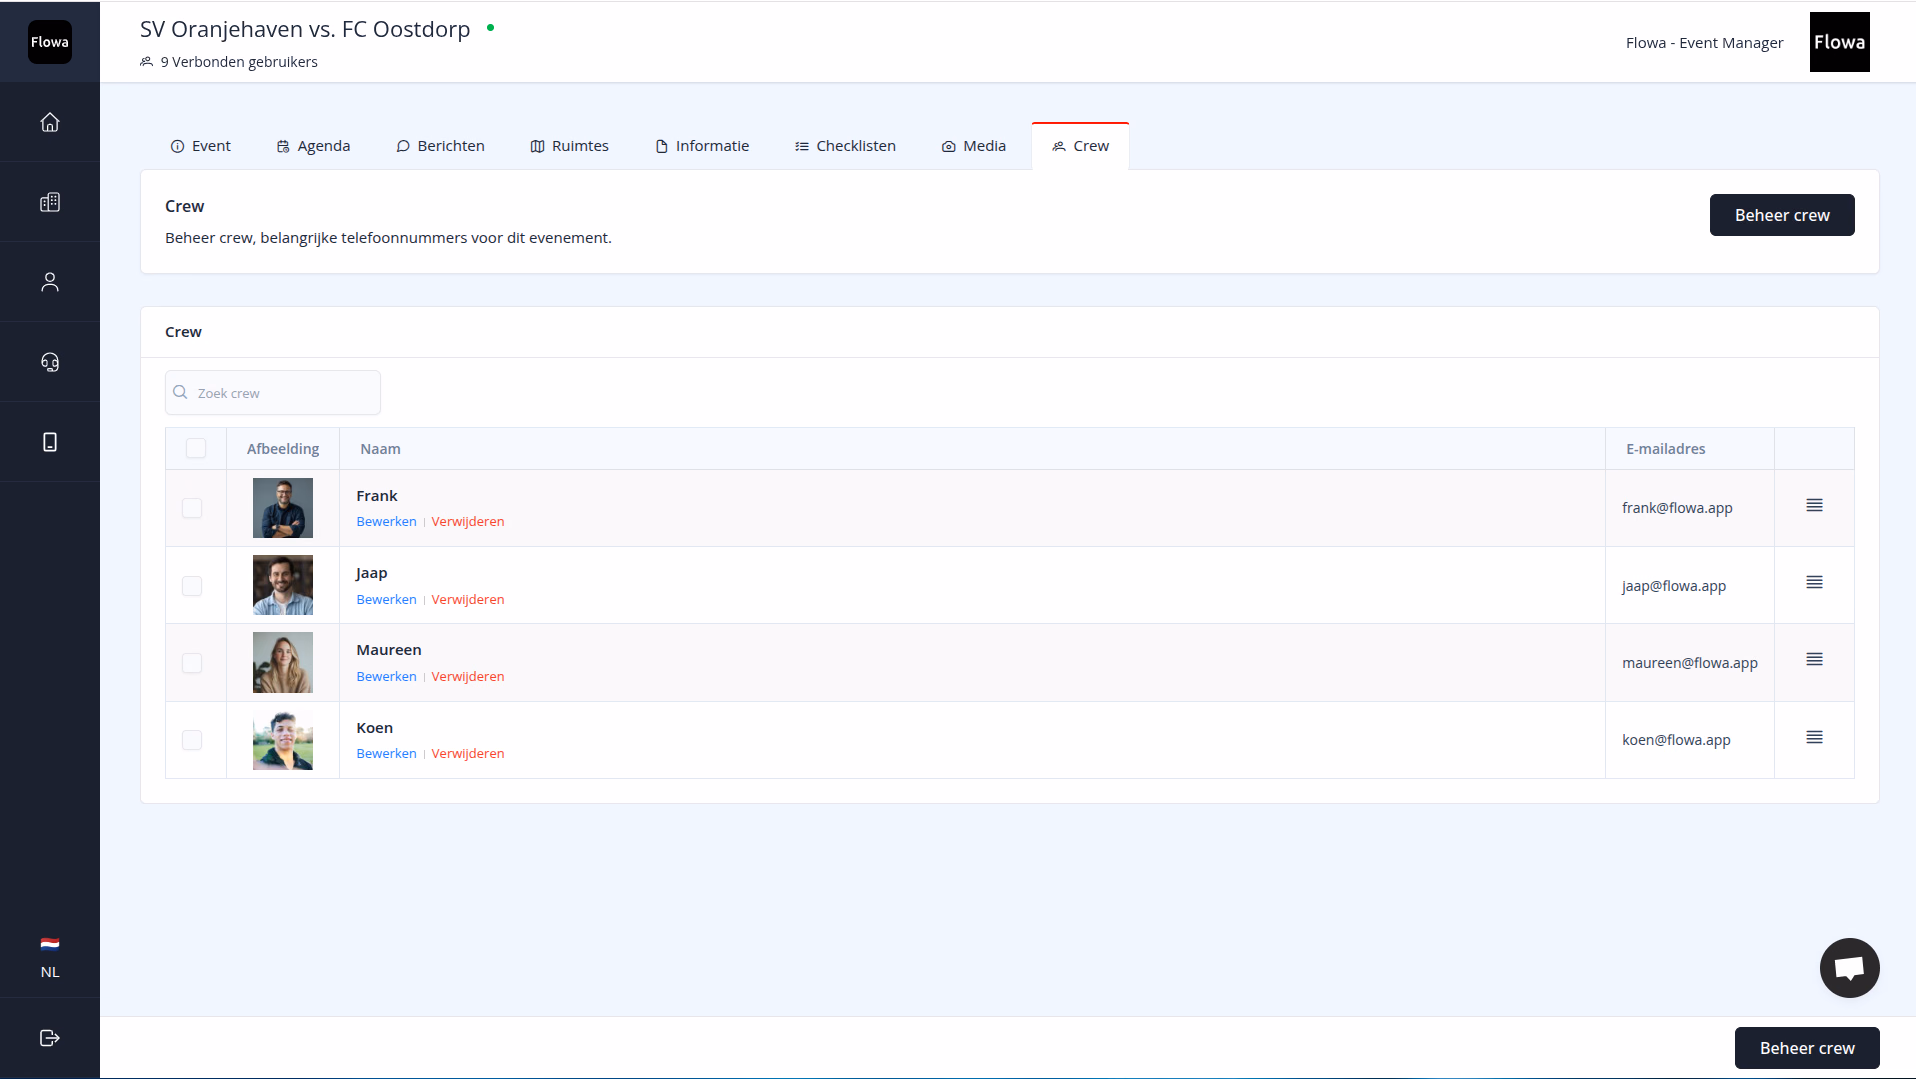
Task: Click Verwijderen for Jaap
Action: pyautogui.click(x=468, y=600)
